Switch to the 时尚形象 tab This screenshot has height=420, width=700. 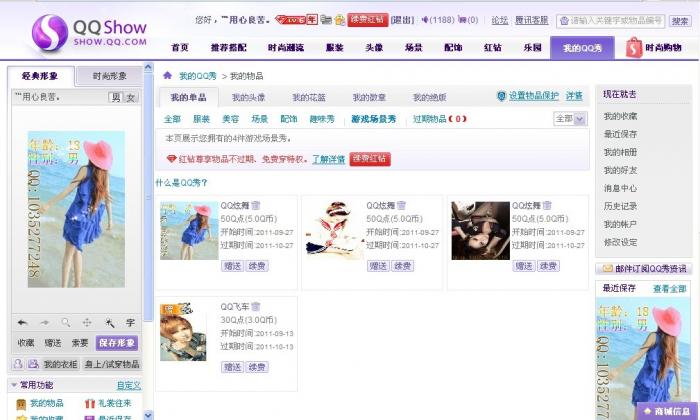point(109,76)
